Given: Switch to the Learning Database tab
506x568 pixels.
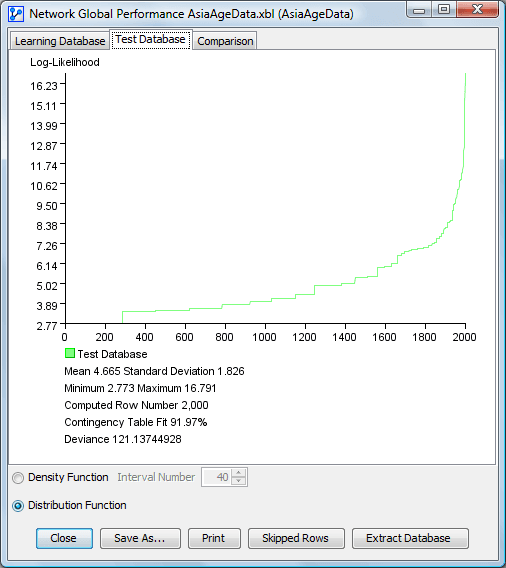Looking at the screenshot, I should pos(60,41).
